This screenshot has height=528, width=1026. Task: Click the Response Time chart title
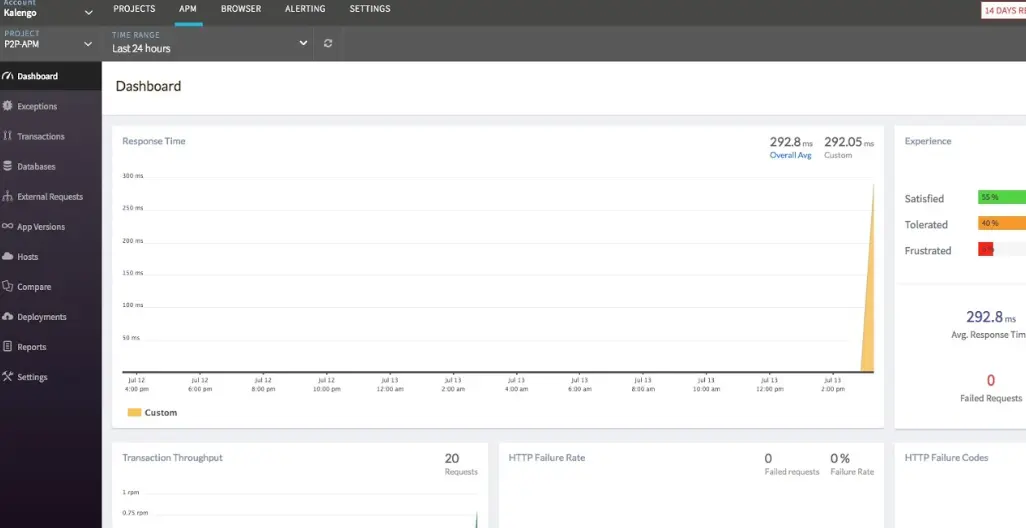[154, 141]
